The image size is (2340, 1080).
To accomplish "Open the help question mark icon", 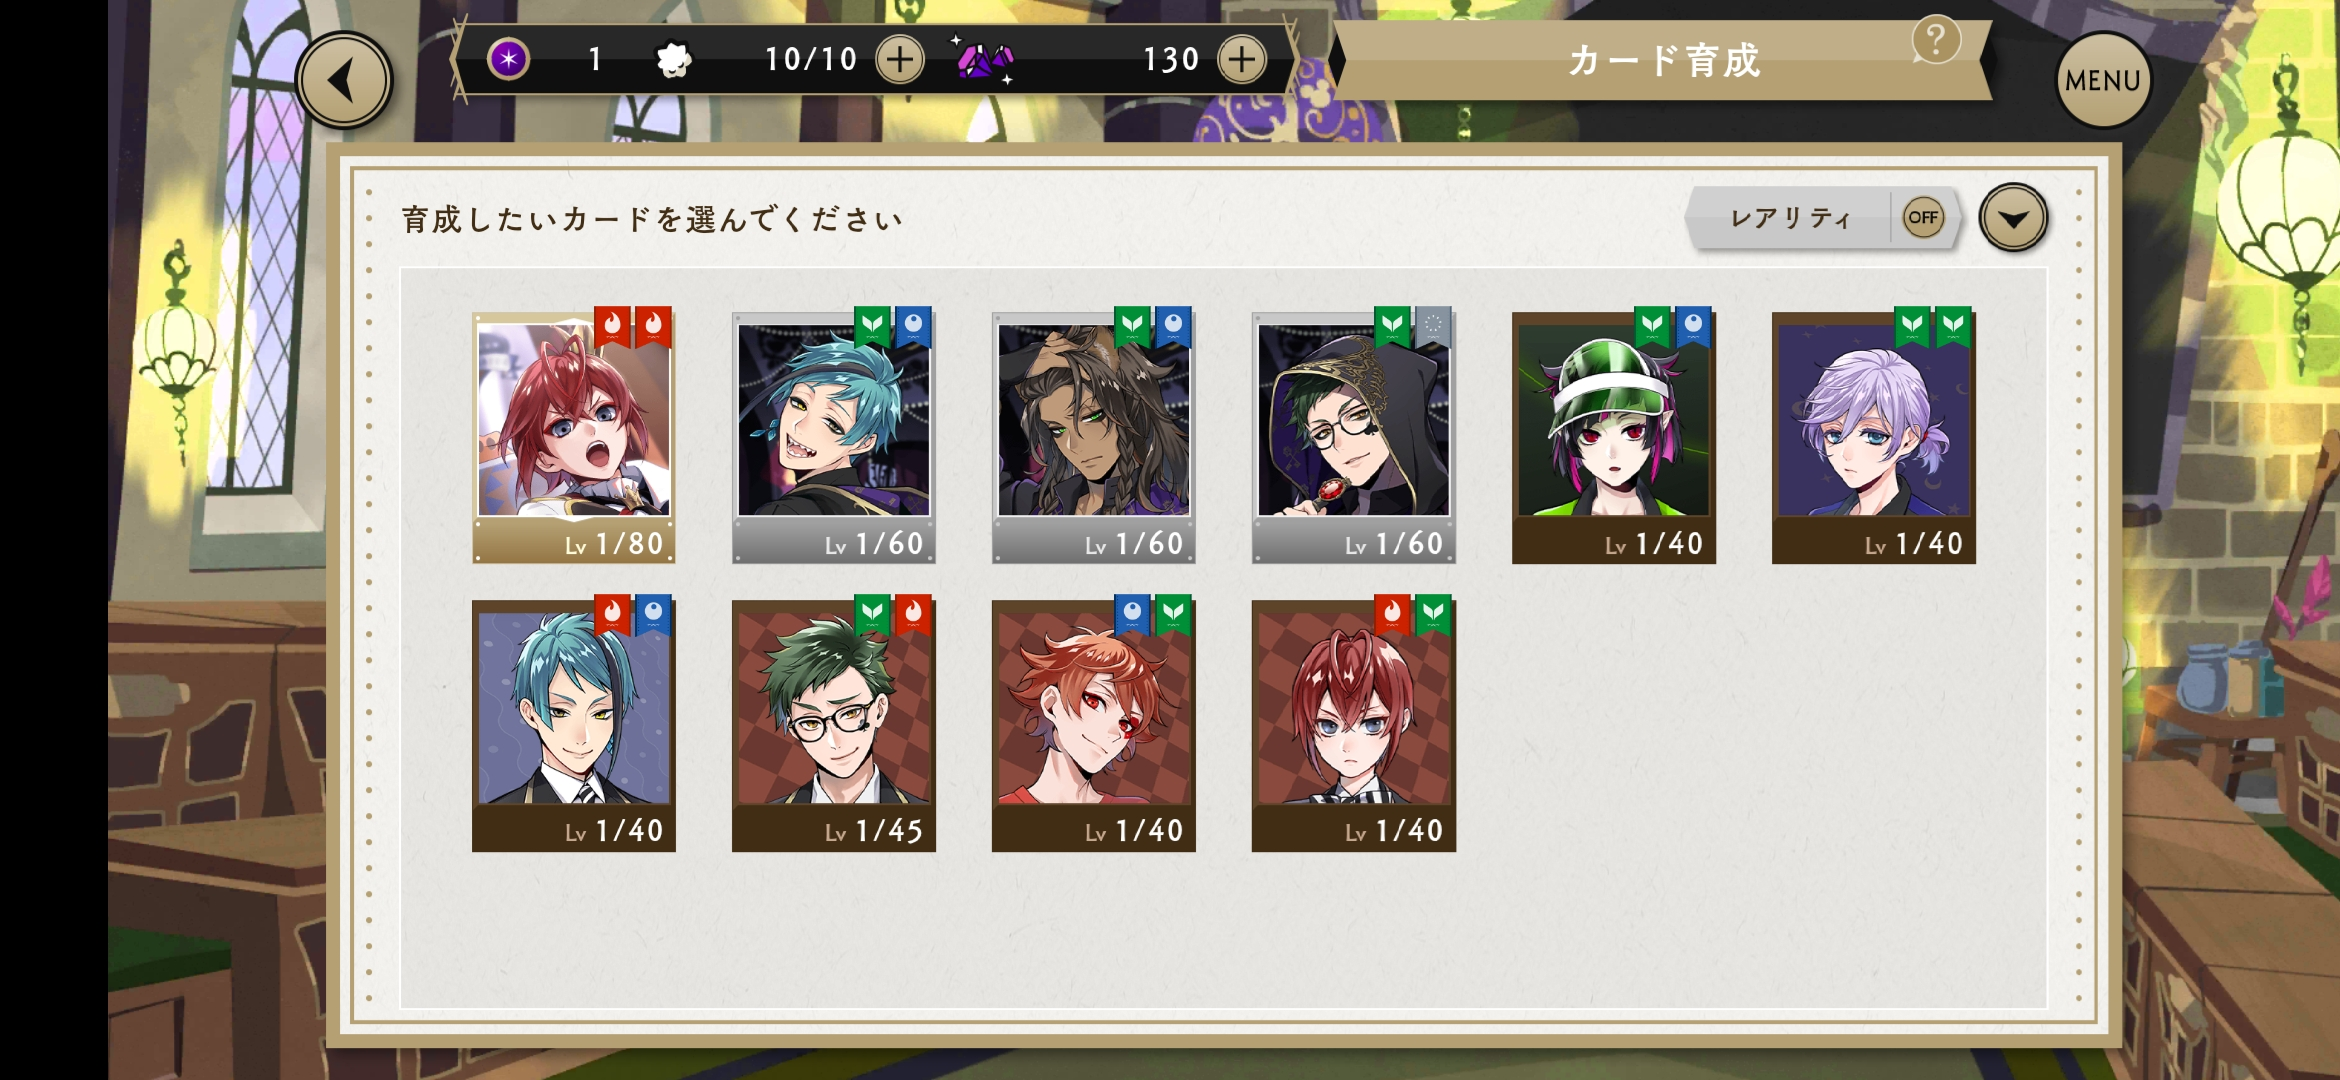I will [1936, 41].
